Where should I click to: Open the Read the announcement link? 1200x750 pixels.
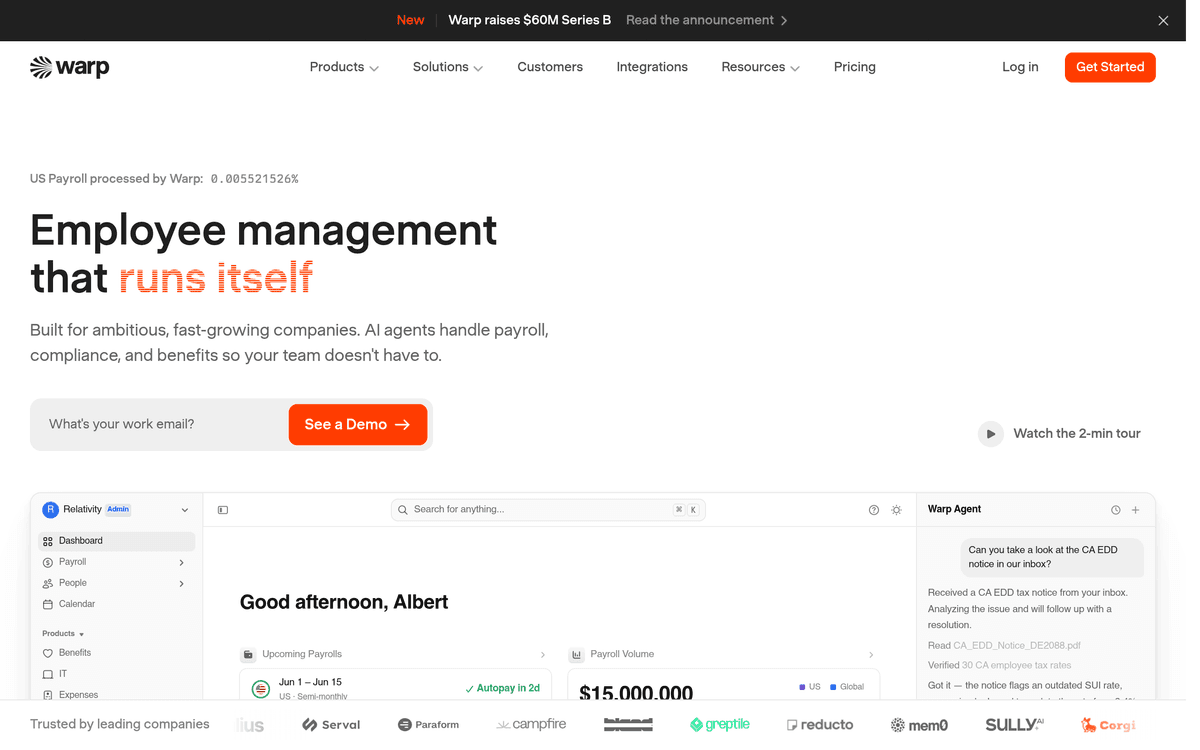point(706,20)
